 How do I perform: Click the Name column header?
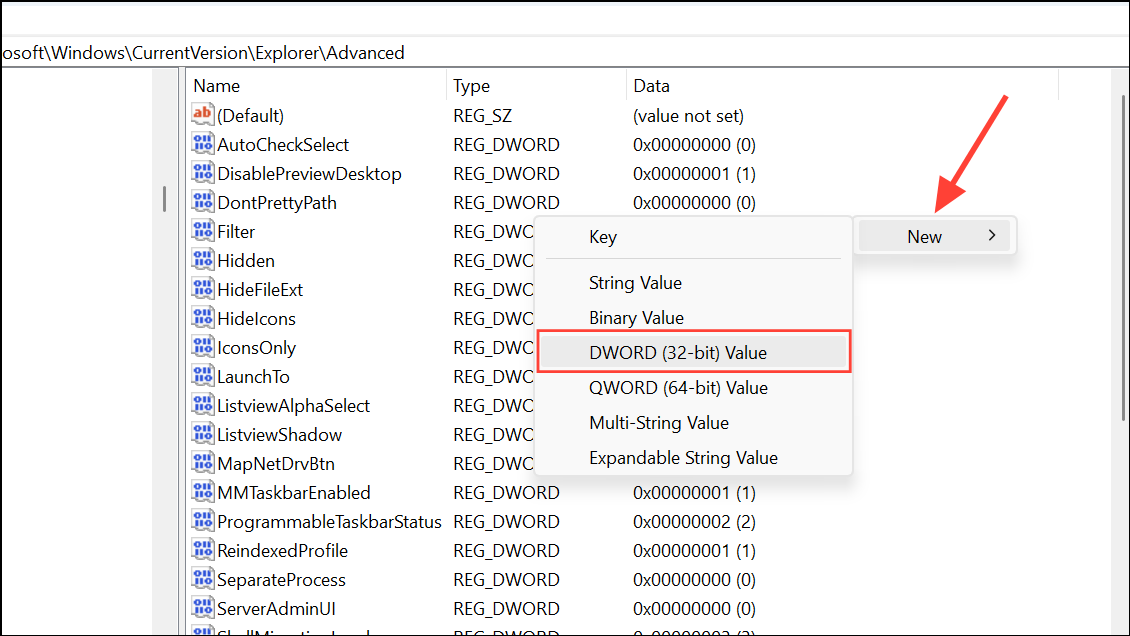pos(216,85)
